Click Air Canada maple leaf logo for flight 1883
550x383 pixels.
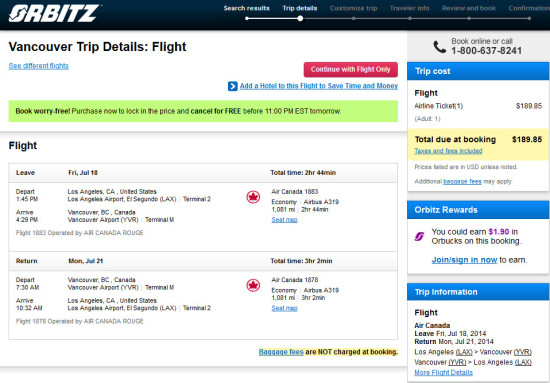[x=253, y=197]
